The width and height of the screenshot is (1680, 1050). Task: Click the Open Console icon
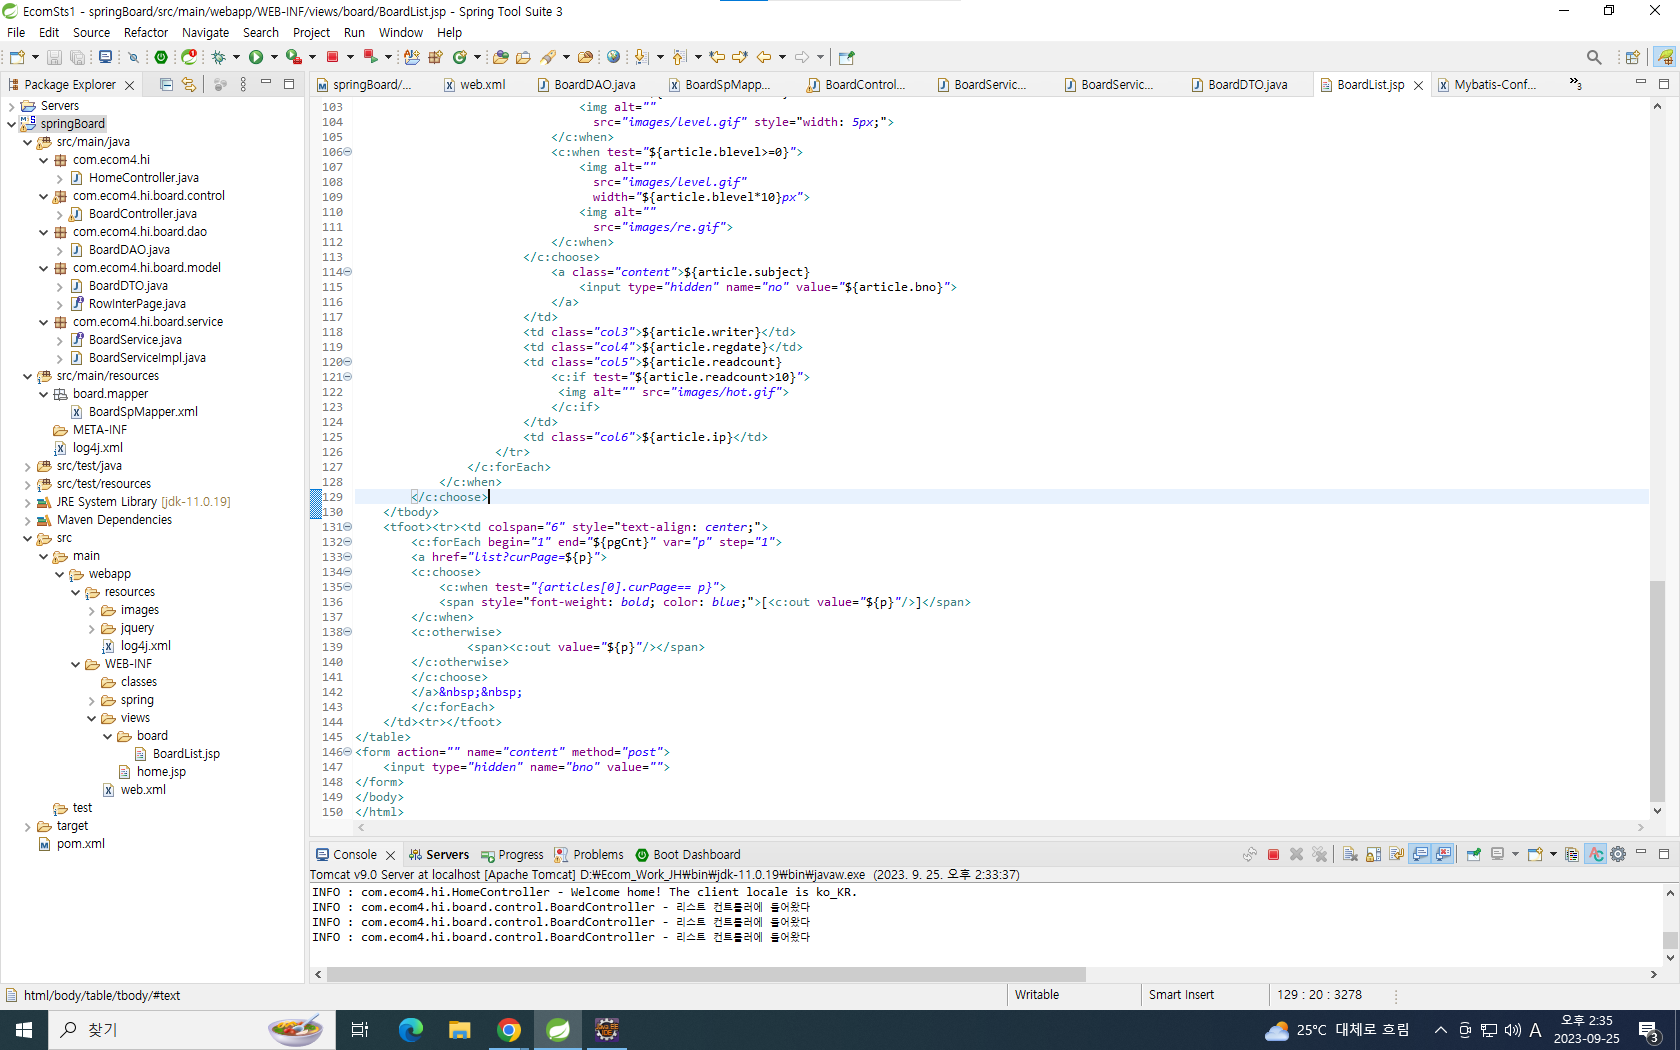[x=1535, y=855]
